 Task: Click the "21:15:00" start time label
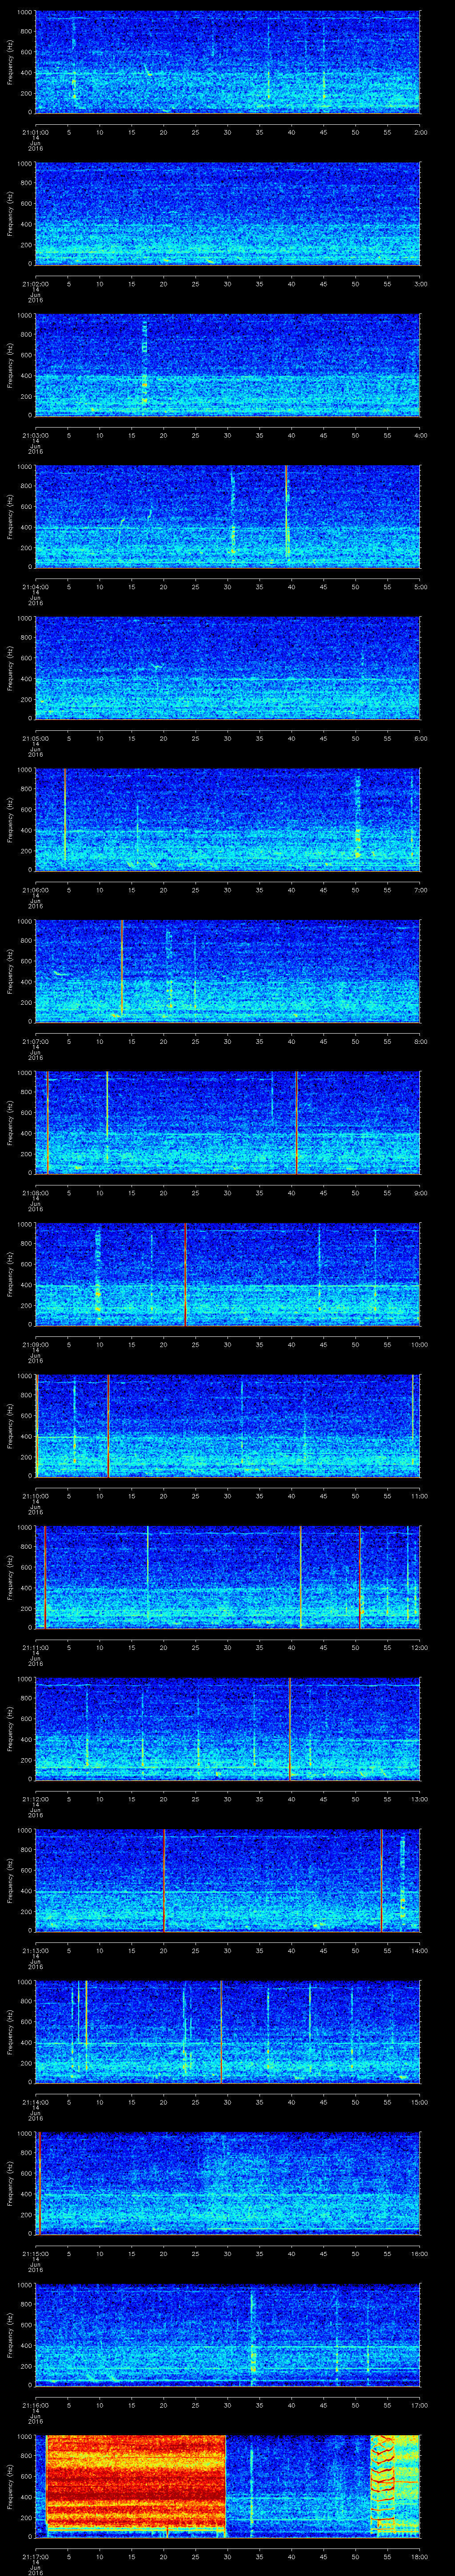coord(35,2253)
